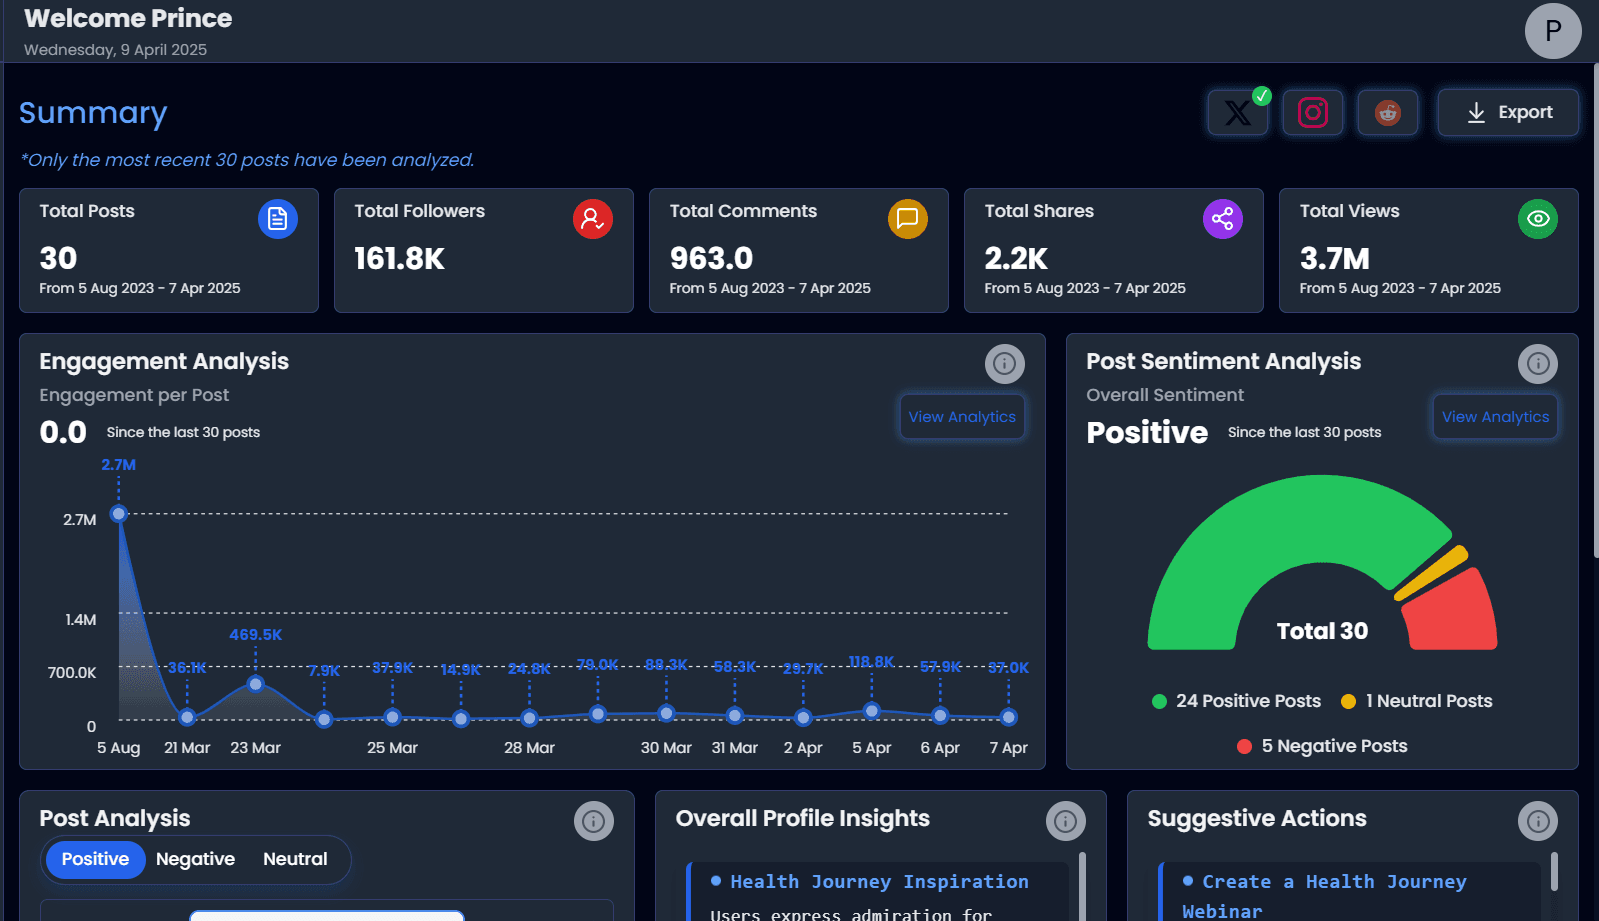Viewport: 1599px width, 921px height.
Task: Select the X (Twitter) platform icon
Action: (x=1237, y=113)
